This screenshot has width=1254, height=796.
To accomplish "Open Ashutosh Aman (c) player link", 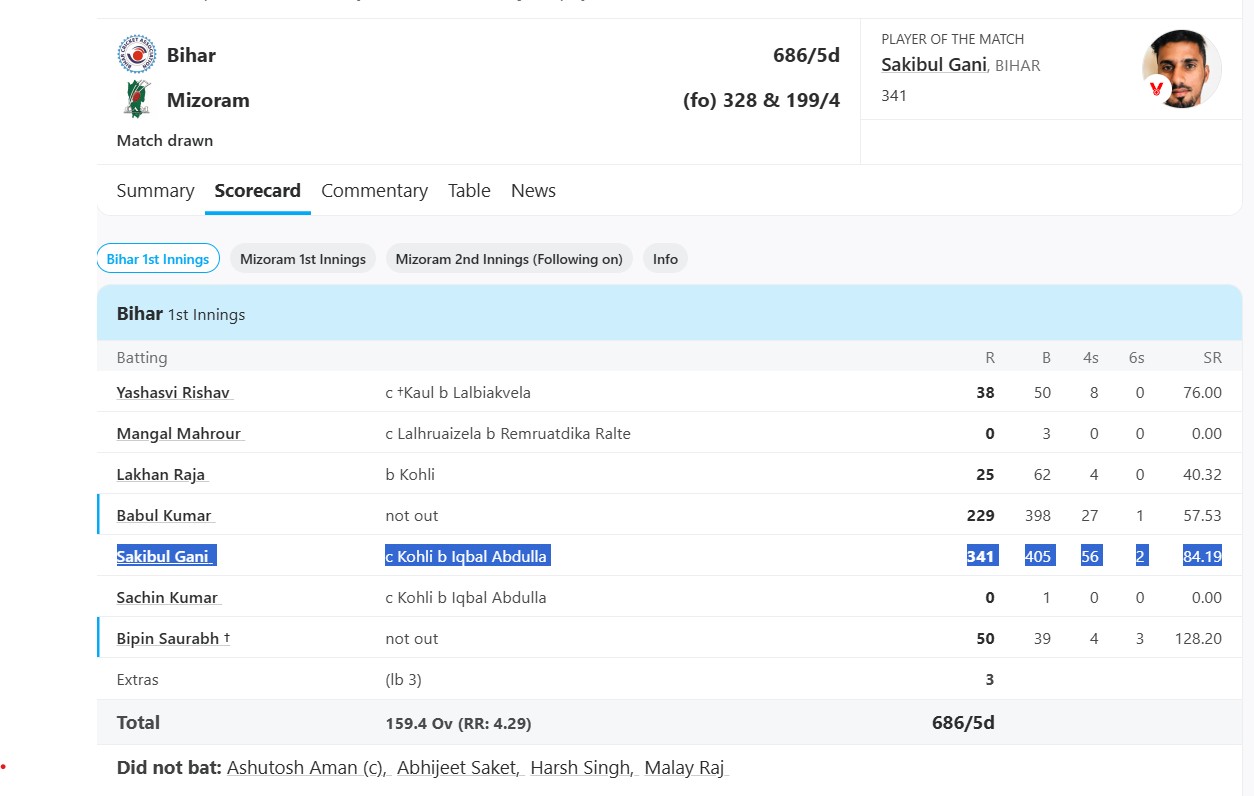I will pos(307,768).
